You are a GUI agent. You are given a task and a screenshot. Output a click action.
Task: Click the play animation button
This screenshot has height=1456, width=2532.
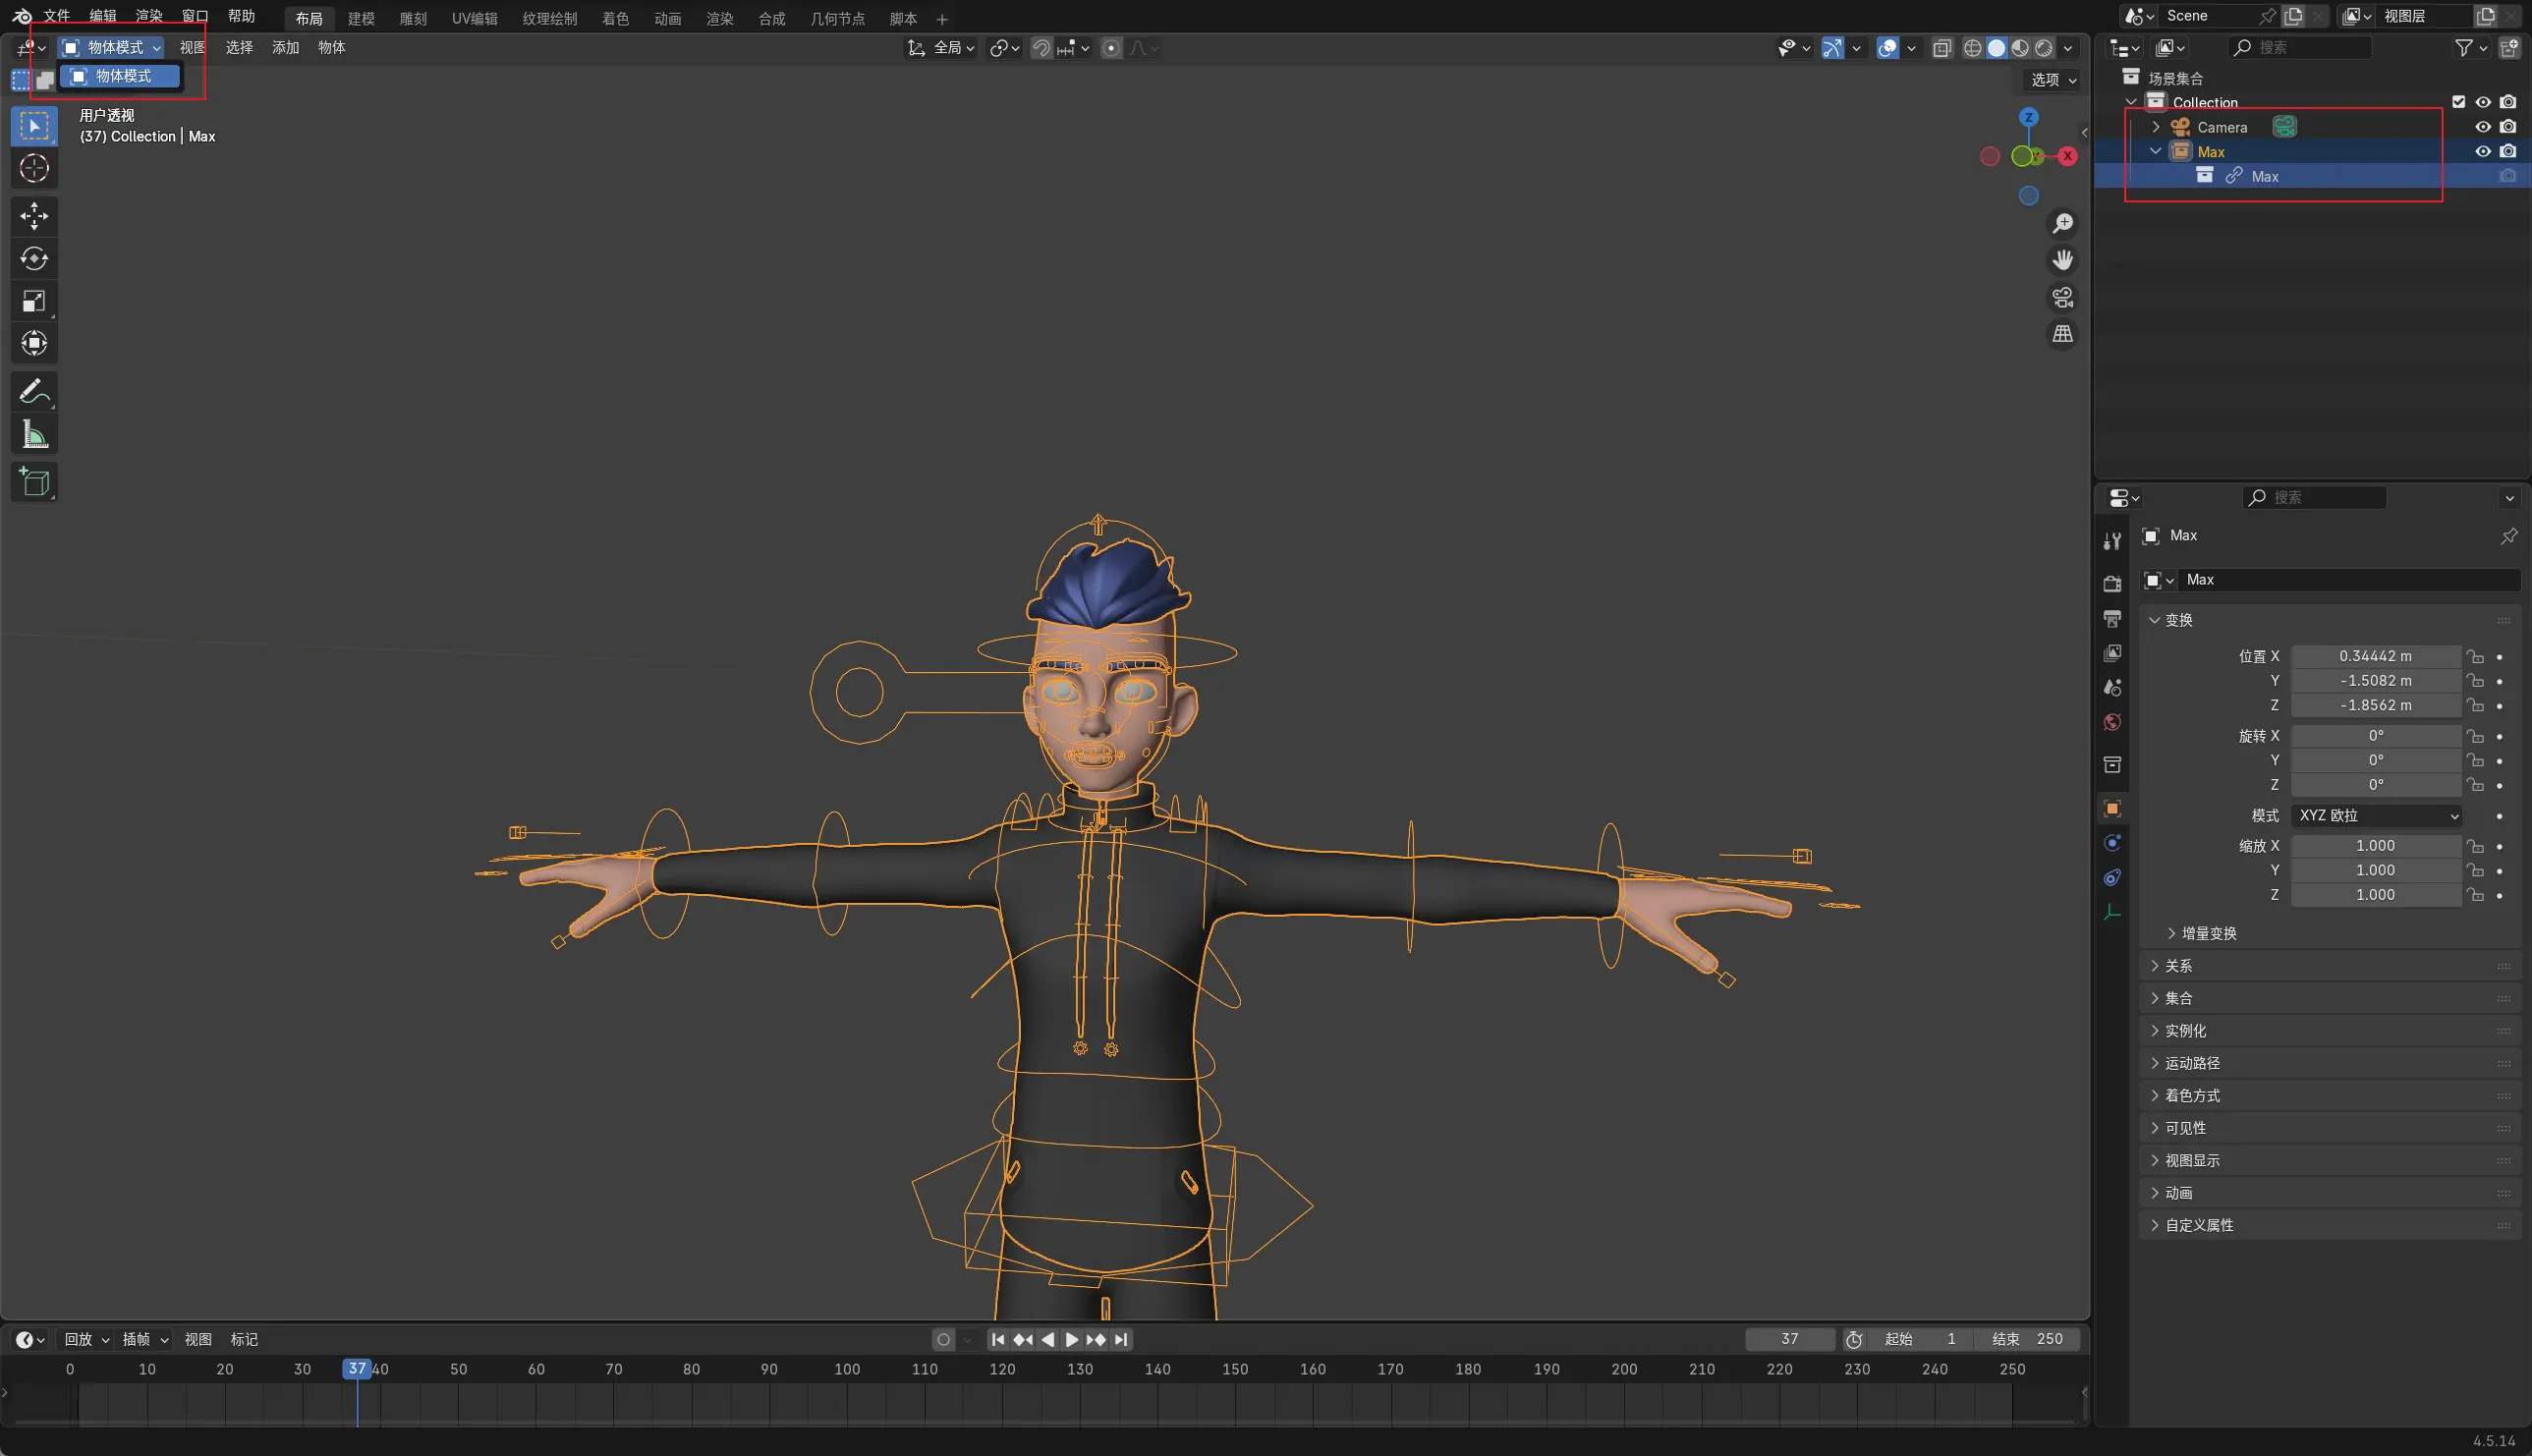(x=1071, y=1340)
